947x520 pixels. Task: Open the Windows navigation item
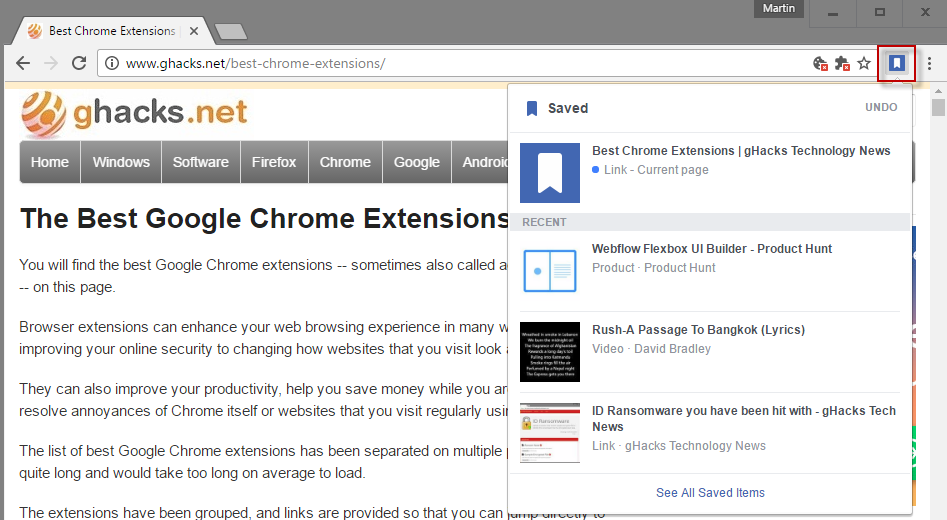[121, 162]
